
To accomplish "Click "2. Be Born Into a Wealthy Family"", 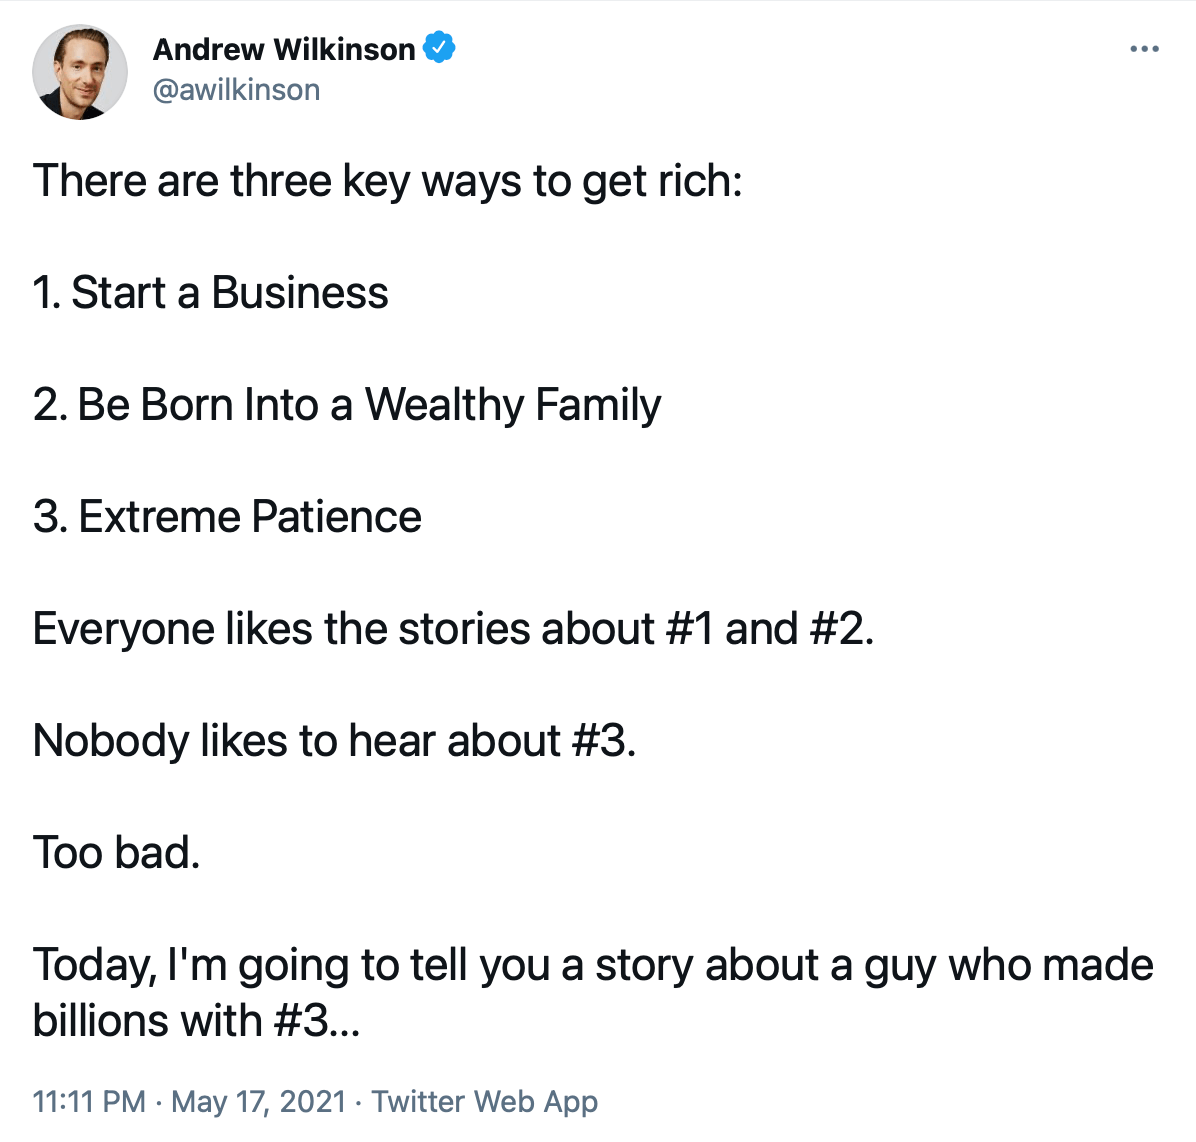I will coord(346,405).
